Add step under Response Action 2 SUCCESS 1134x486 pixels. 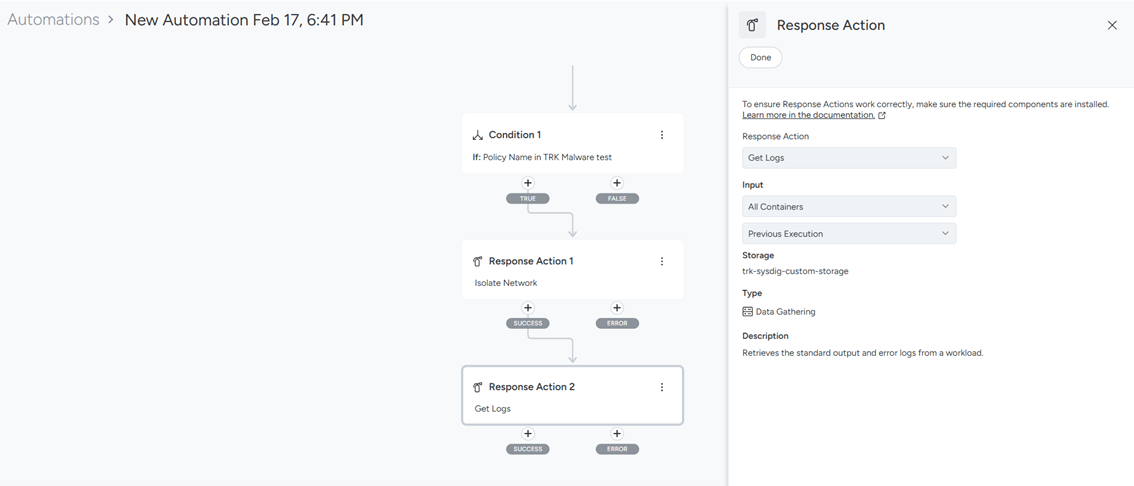[x=528, y=434]
